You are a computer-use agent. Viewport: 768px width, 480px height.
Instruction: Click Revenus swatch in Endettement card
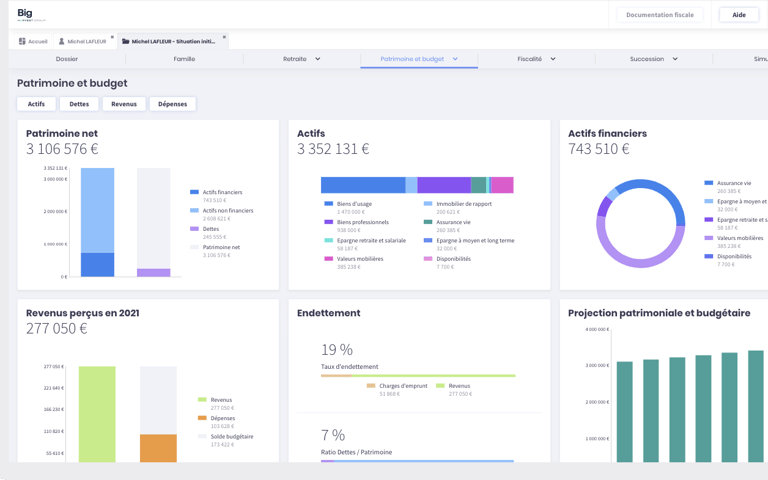(440, 385)
